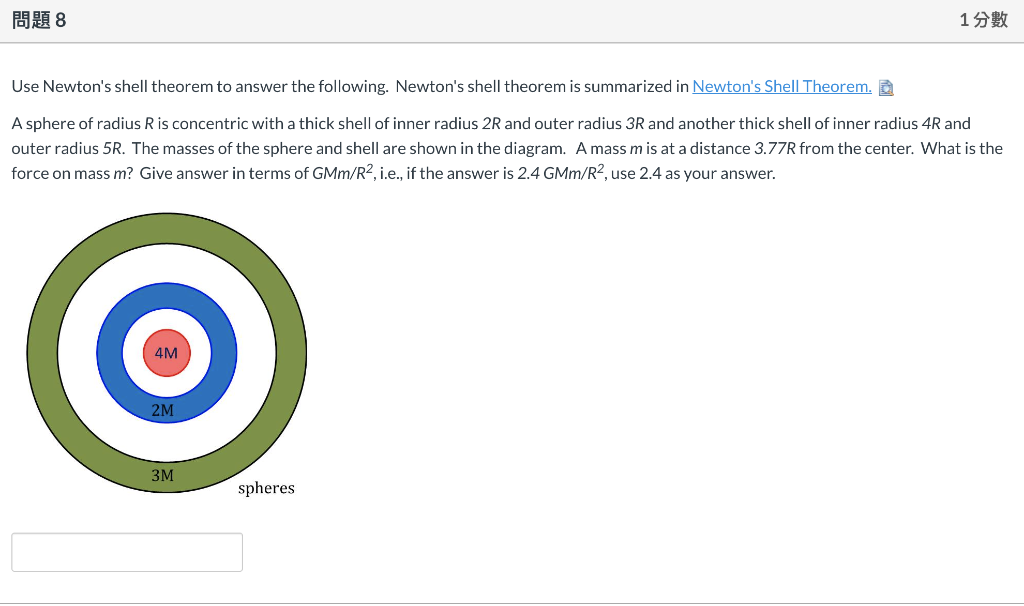Click the document preview icon beside the link
The height and width of the screenshot is (606, 1024).
click(x=884, y=87)
